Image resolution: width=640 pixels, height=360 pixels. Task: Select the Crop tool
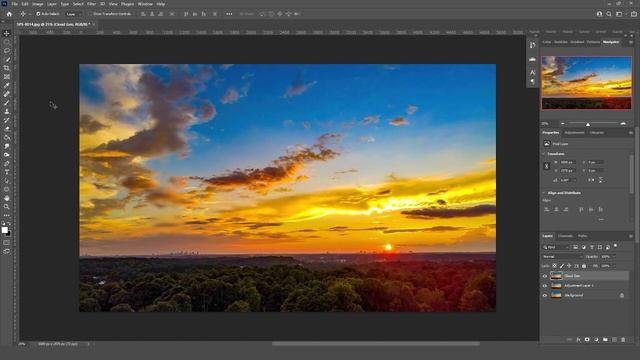[x=7, y=68]
